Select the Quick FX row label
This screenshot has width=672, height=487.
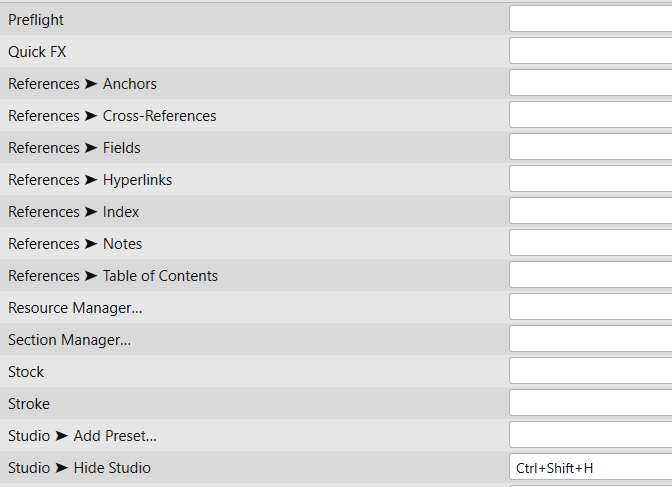[37, 52]
